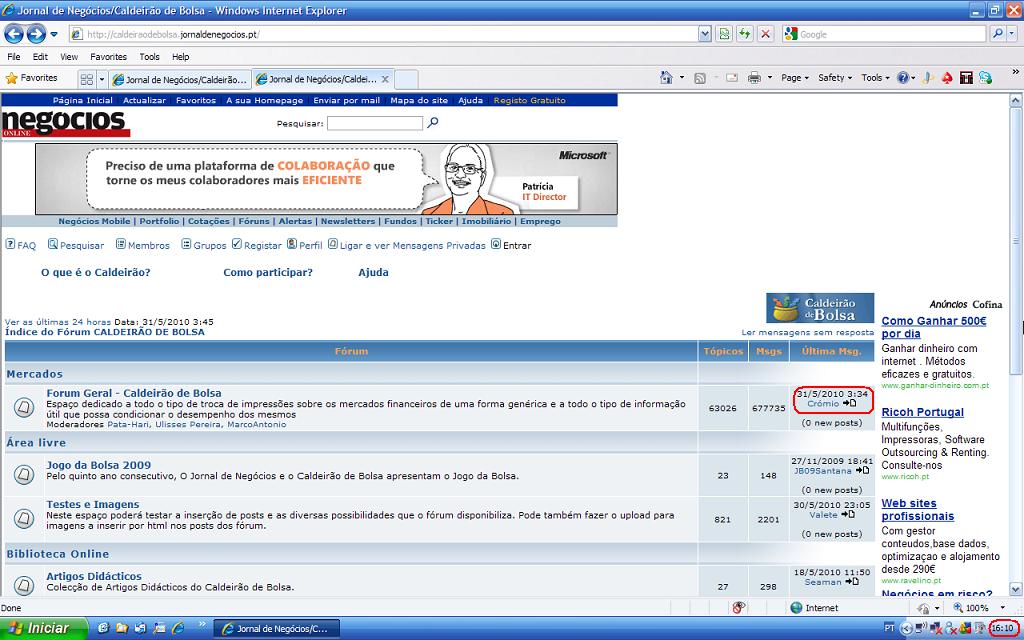Click the Pesquisar search field

(x=375, y=123)
